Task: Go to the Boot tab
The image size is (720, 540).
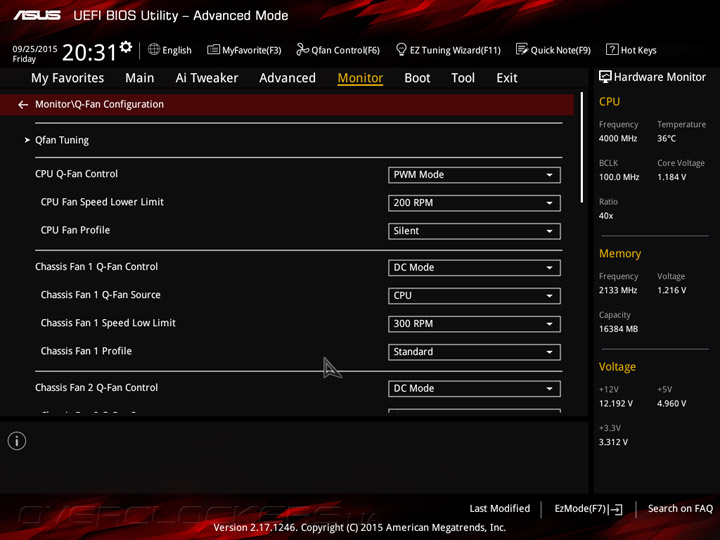Action: click(x=417, y=78)
